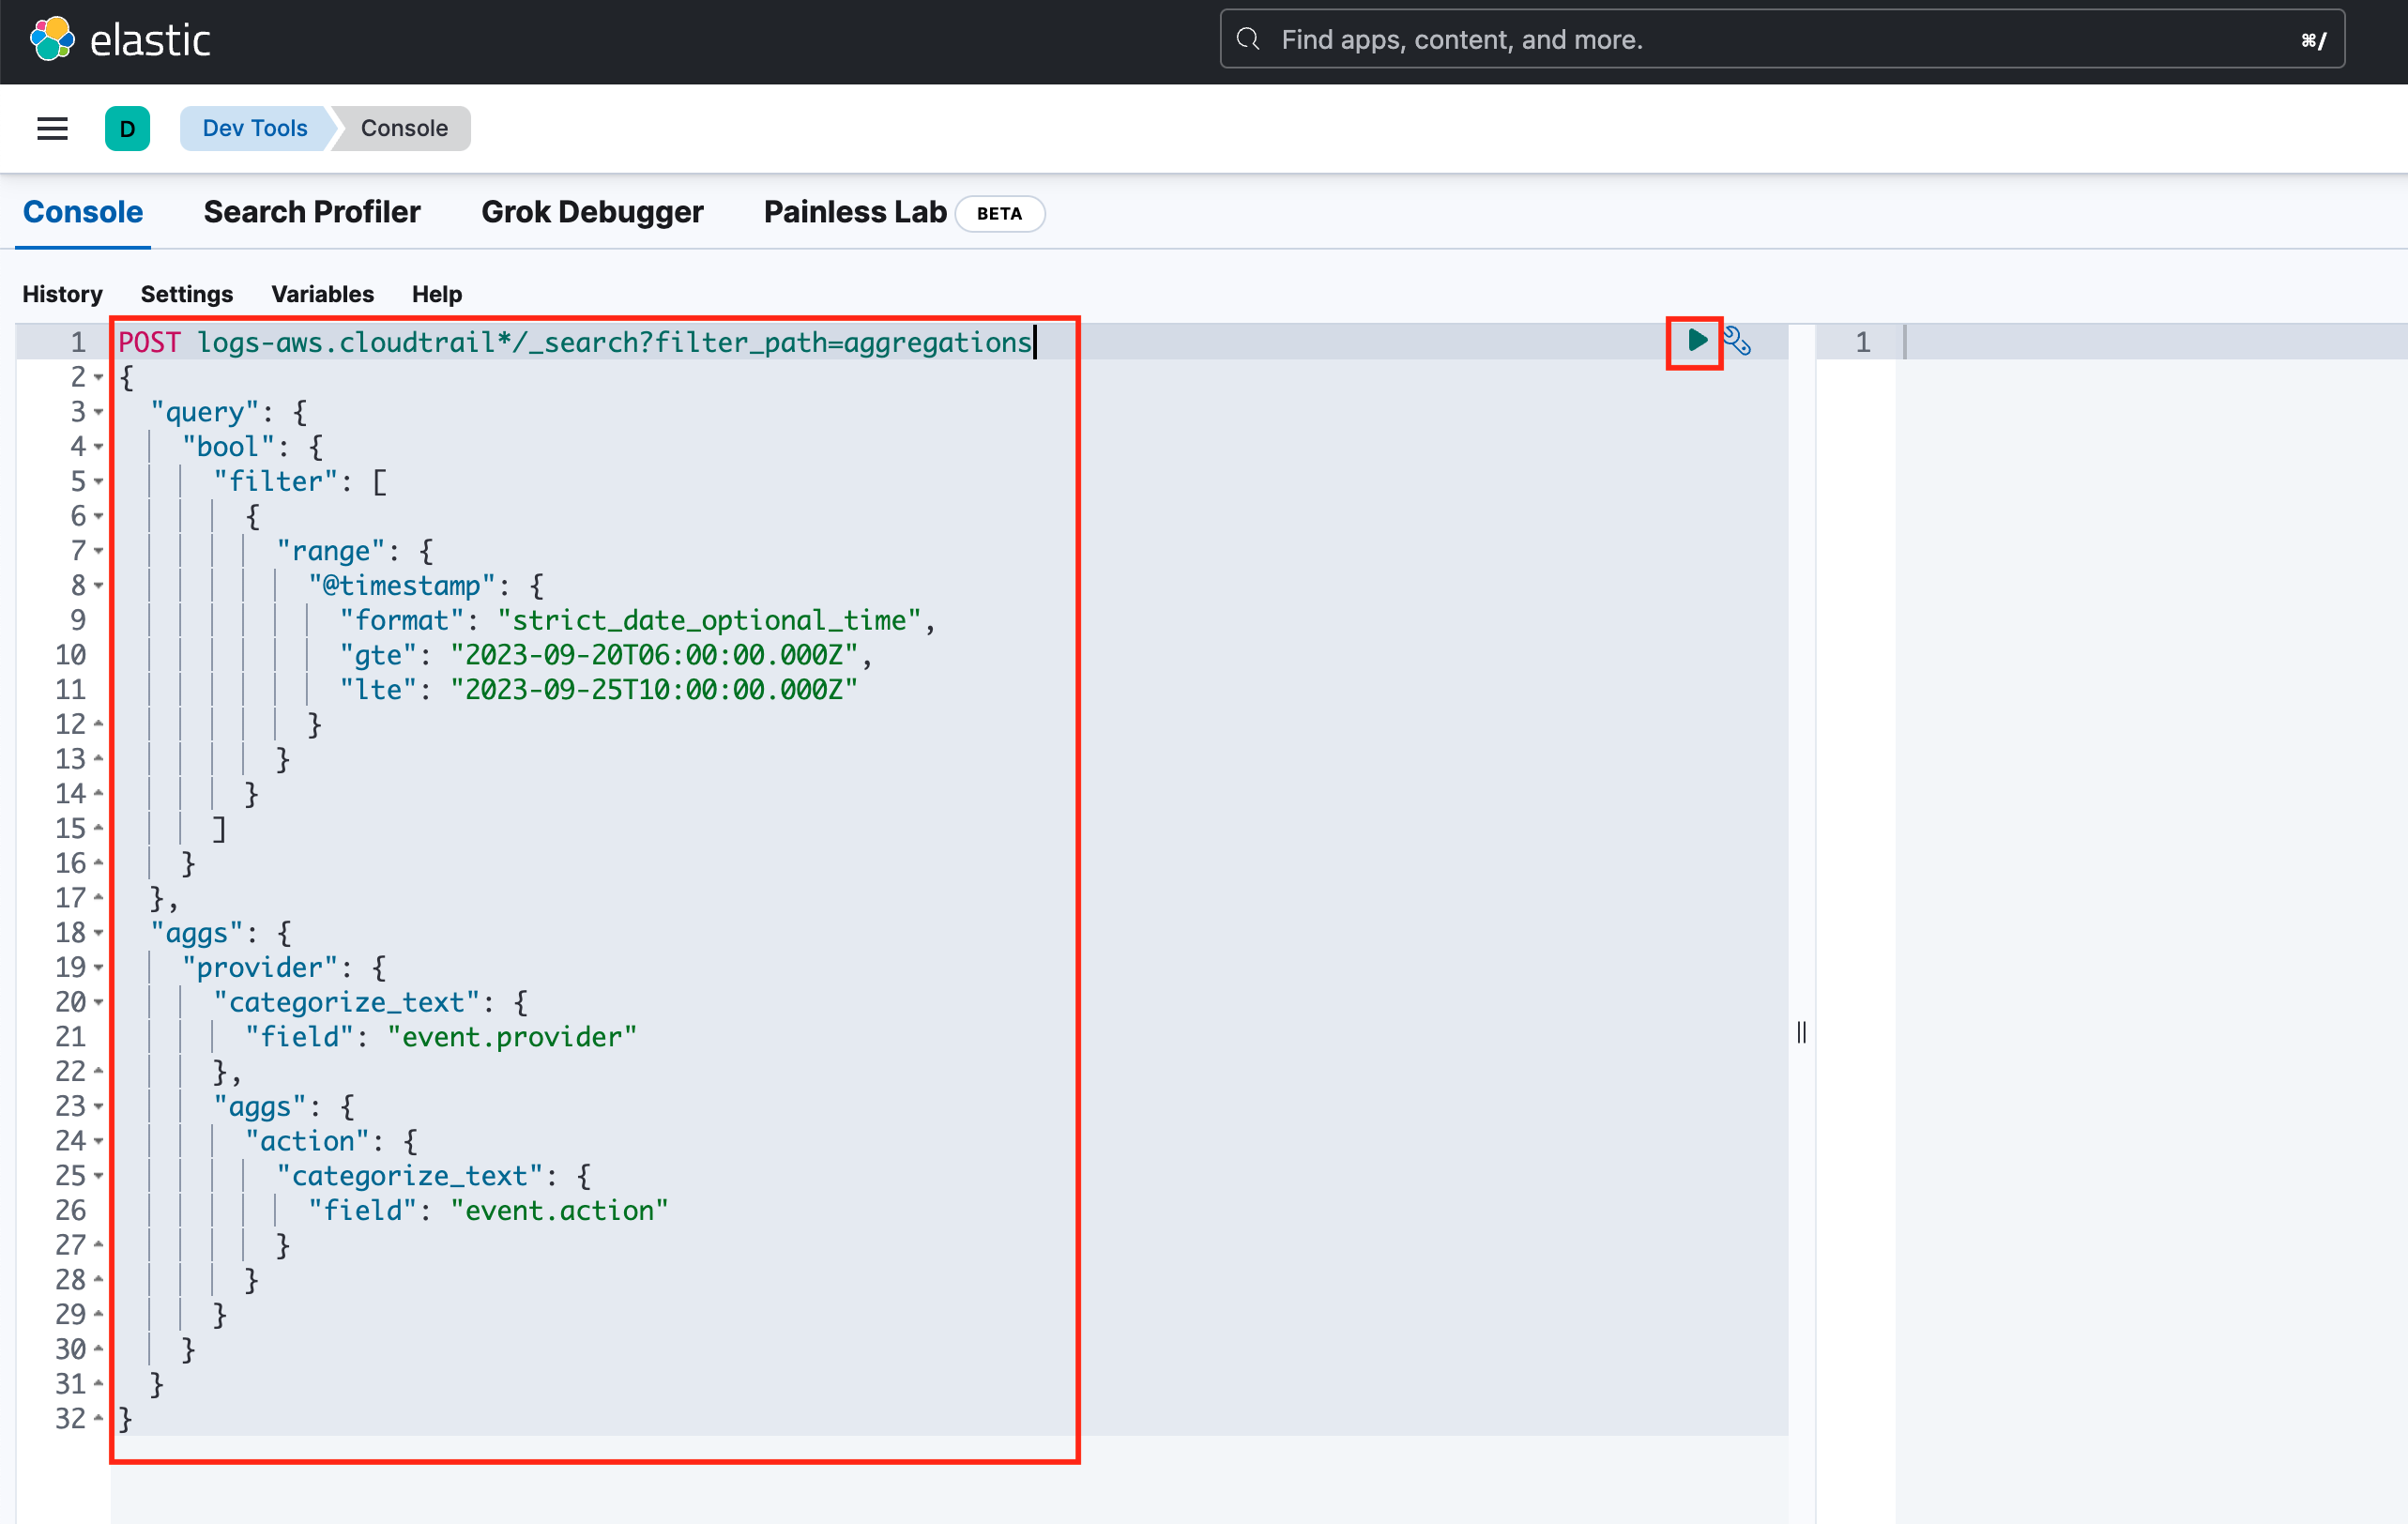
Task: Open the Variables menu
Action: point(322,294)
